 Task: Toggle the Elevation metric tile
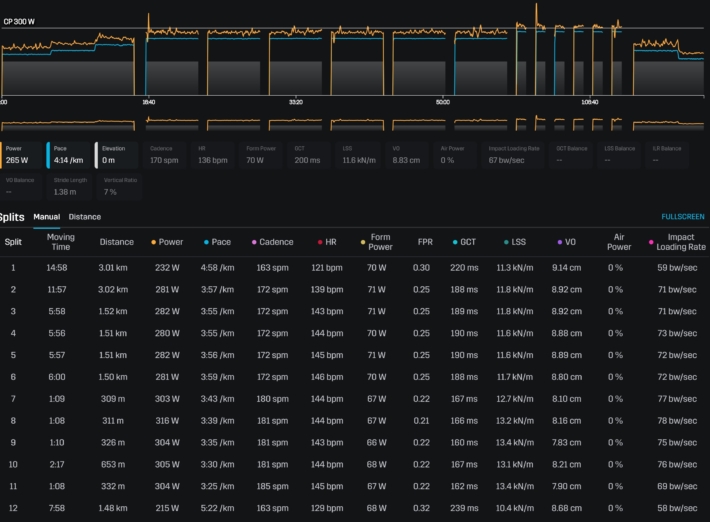[118, 154]
